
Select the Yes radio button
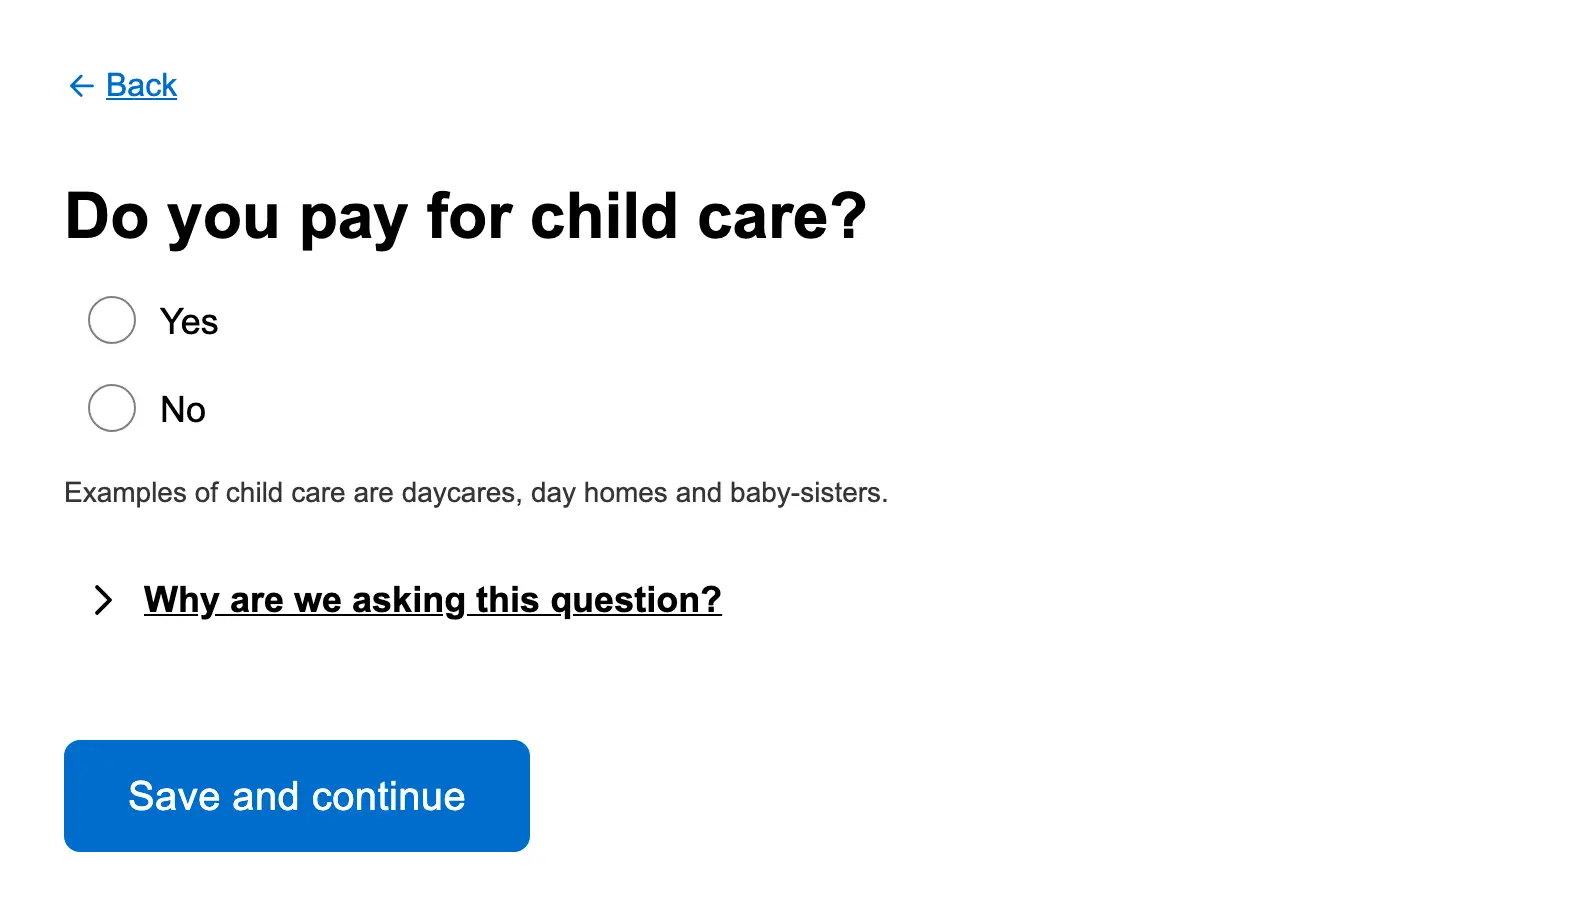(x=112, y=320)
